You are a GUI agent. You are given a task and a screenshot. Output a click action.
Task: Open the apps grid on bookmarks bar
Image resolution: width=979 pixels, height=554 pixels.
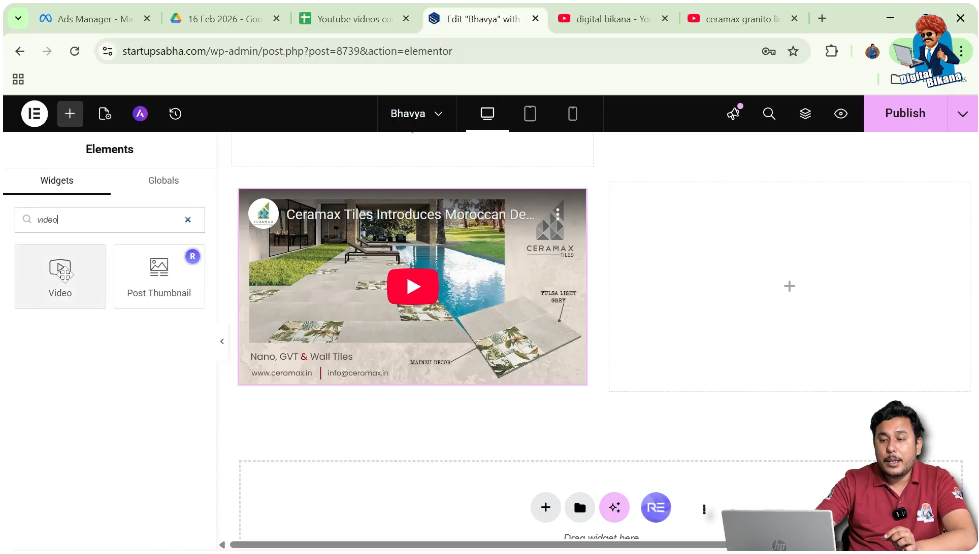click(x=18, y=79)
